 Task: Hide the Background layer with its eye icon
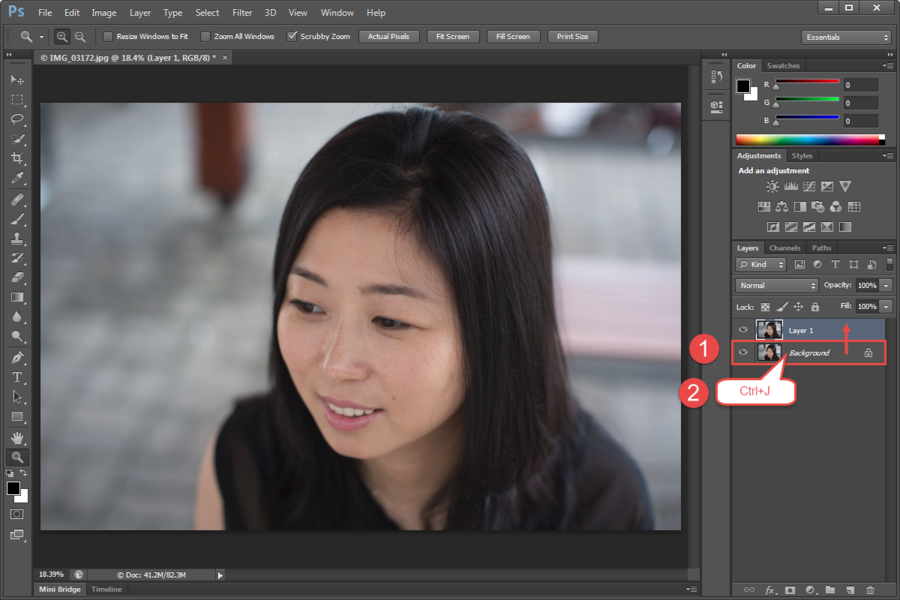coord(743,352)
